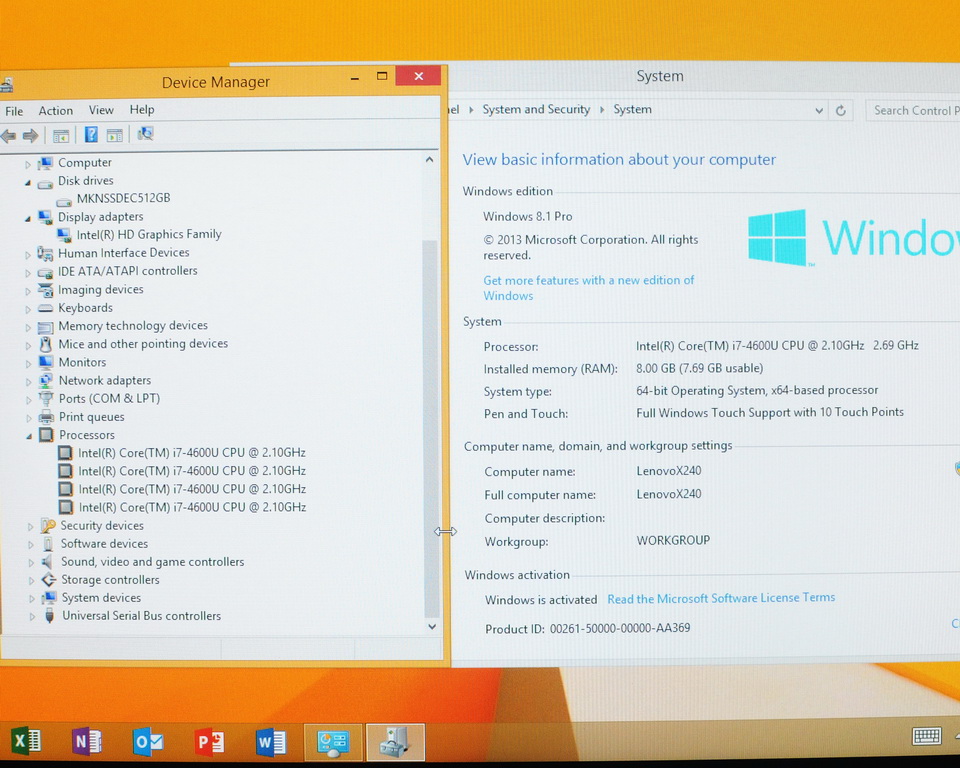The height and width of the screenshot is (768, 960).
Task: Collapse the Display adapters node
Action: click(x=28, y=218)
